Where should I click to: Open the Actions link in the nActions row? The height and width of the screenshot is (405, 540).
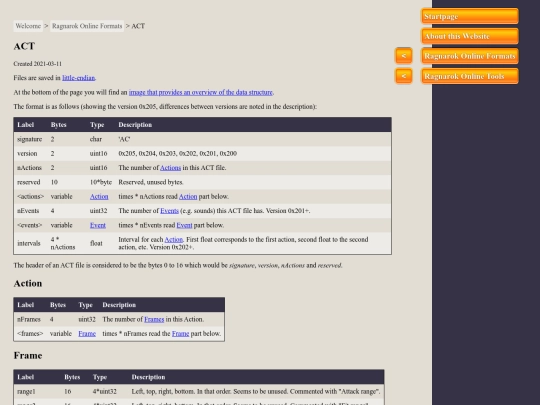tap(170, 168)
